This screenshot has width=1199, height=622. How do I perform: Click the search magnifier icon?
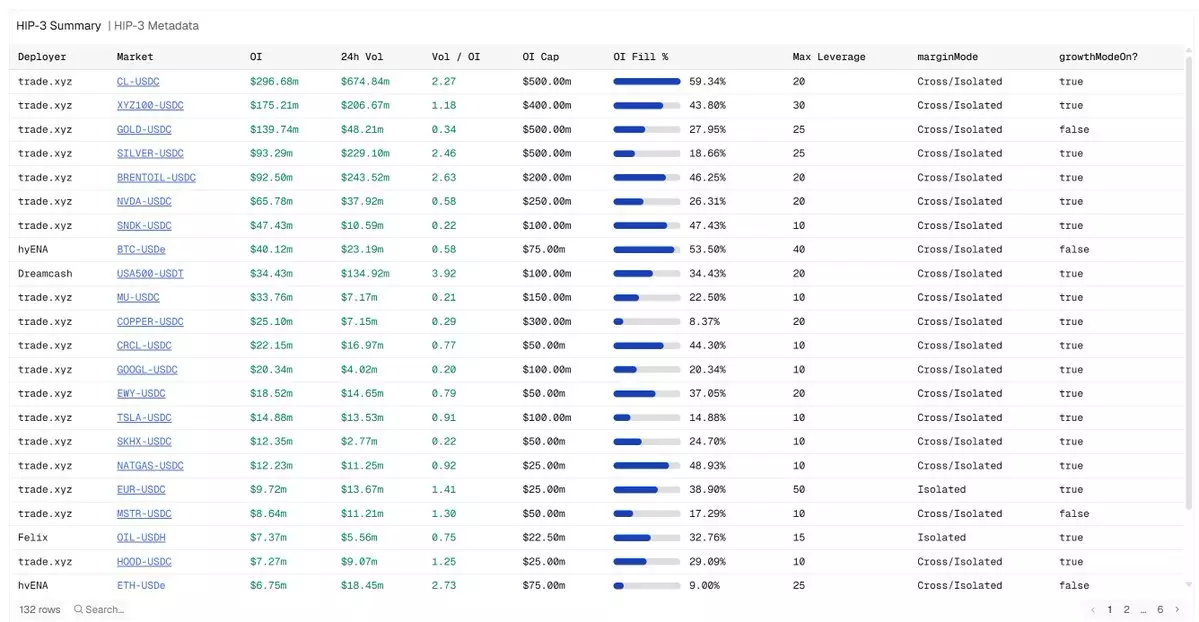[78, 609]
